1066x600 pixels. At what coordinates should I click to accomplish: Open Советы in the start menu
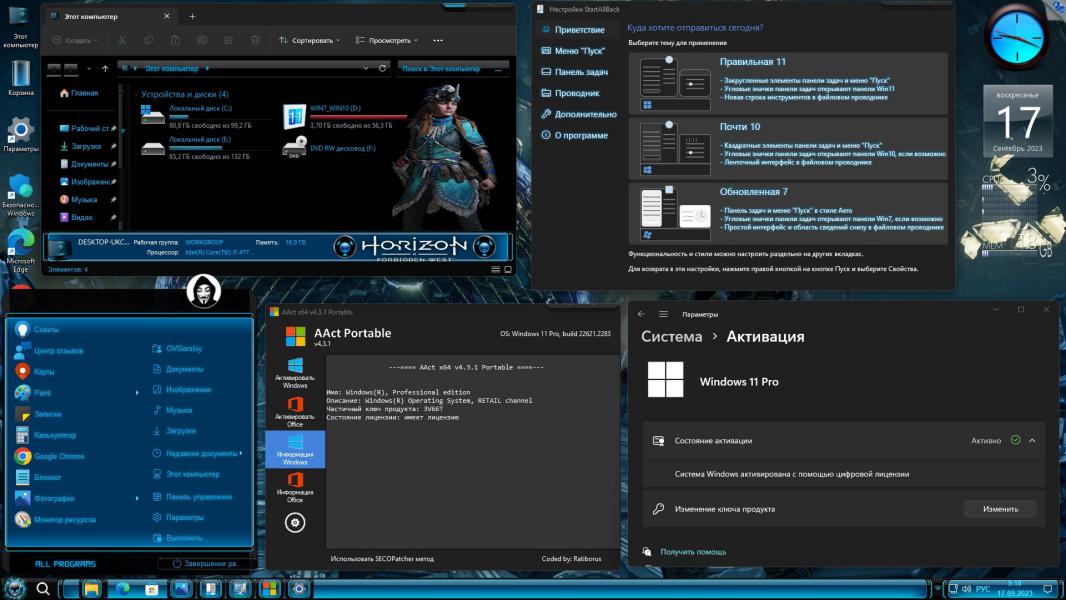(37, 330)
